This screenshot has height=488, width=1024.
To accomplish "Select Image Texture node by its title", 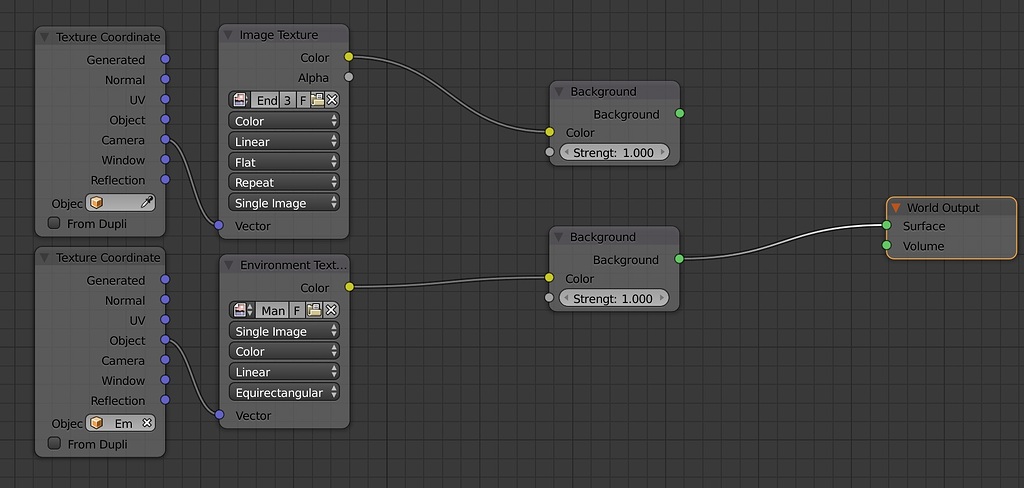I will [x=279, y=35].
